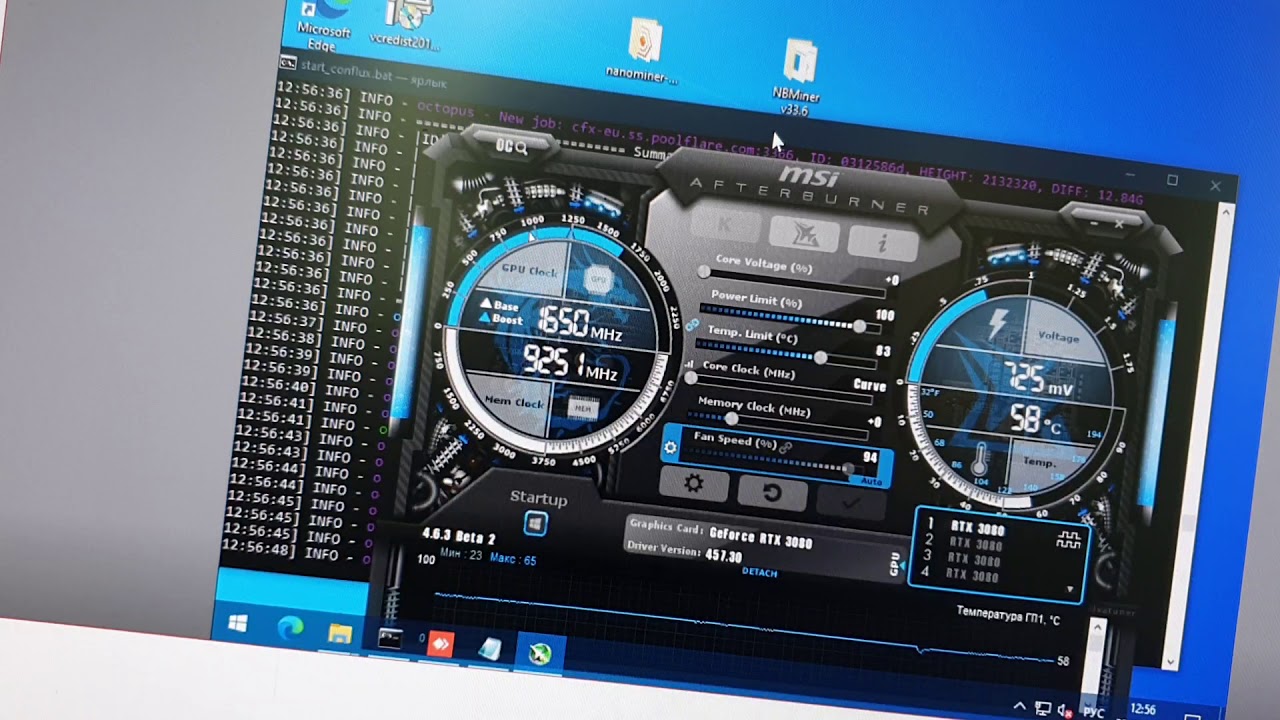
Task: Open Afterburner settings gear button
Action: coord(693,484)
